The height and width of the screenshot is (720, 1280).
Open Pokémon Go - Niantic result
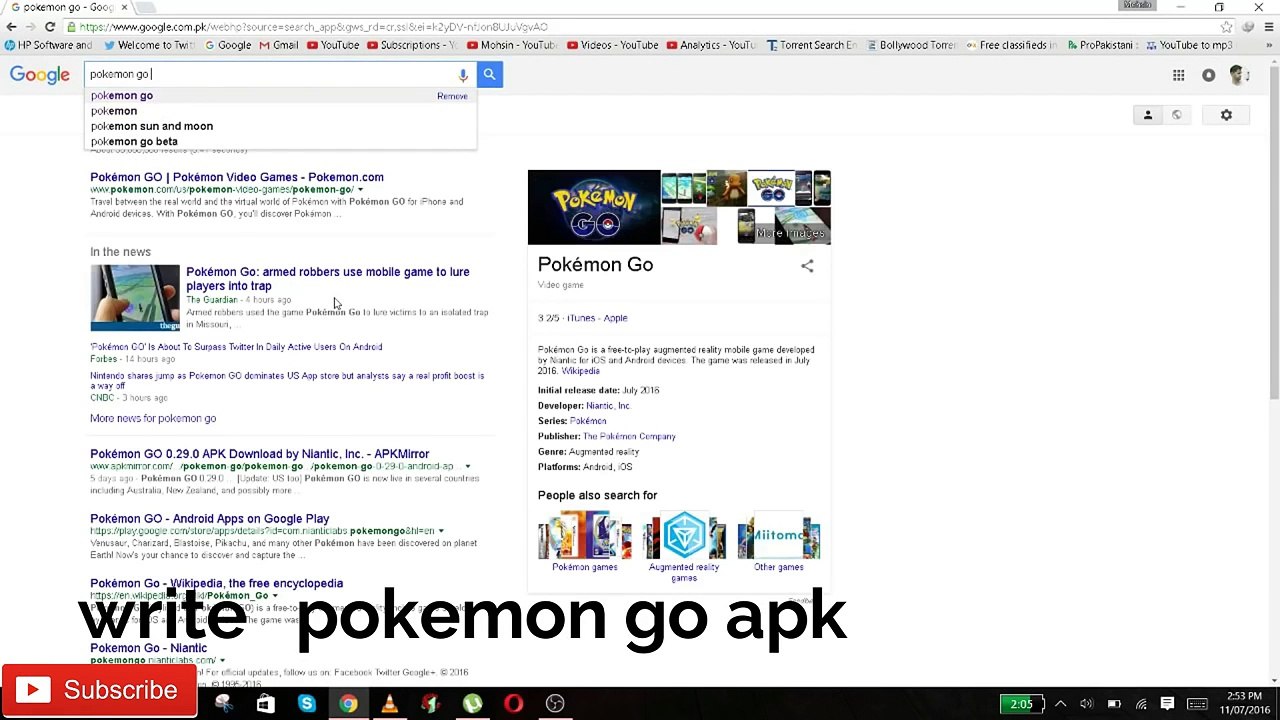(x=149, y=648)
